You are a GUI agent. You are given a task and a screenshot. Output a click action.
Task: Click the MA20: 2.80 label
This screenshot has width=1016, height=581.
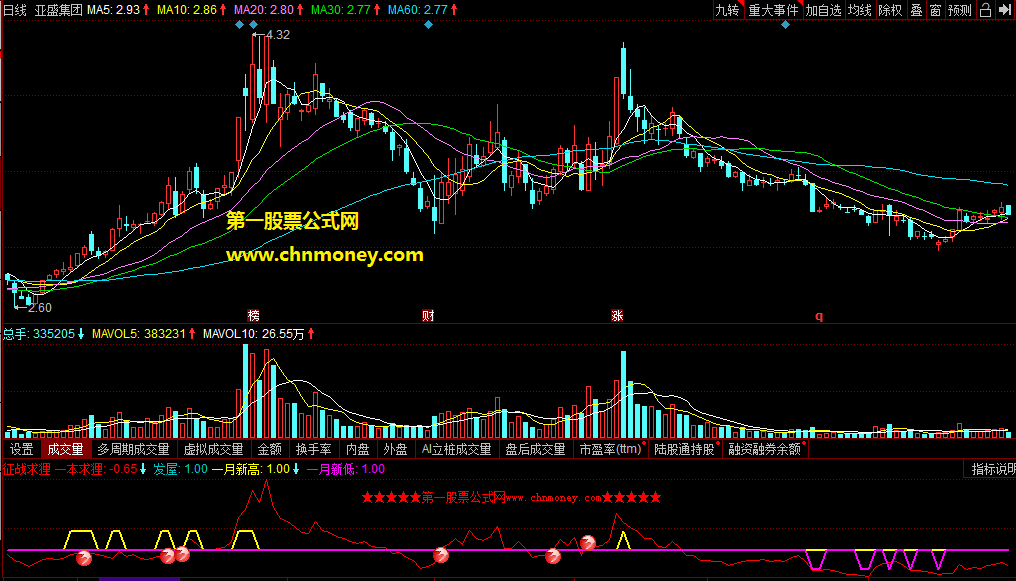pos(264,10)
